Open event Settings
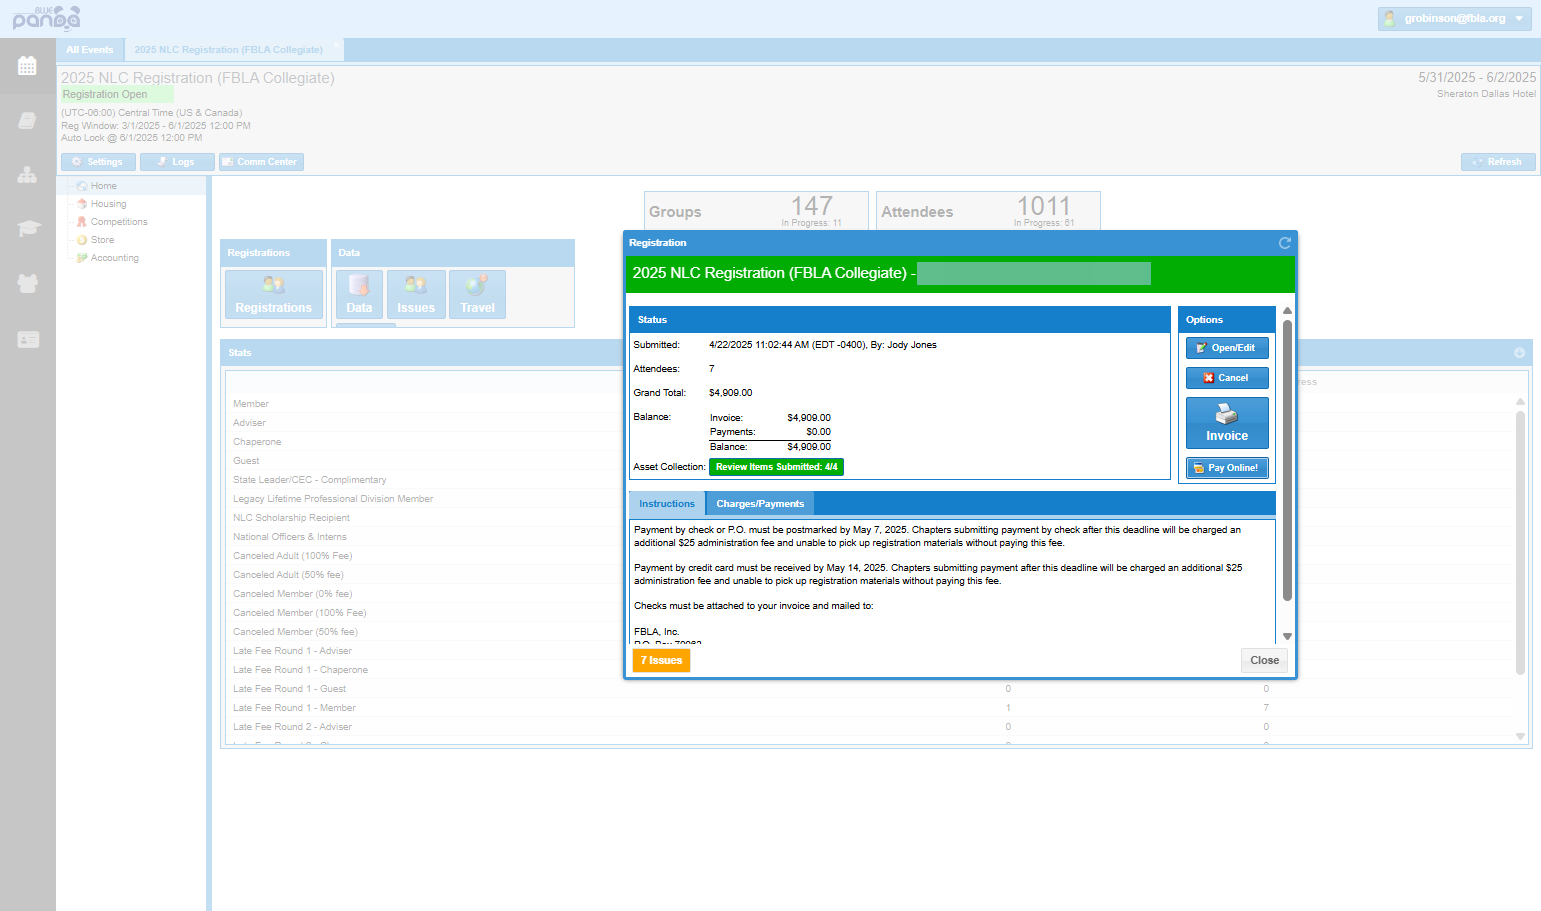The width and height of the screenshot is (1541, 911). coord(98,162)
